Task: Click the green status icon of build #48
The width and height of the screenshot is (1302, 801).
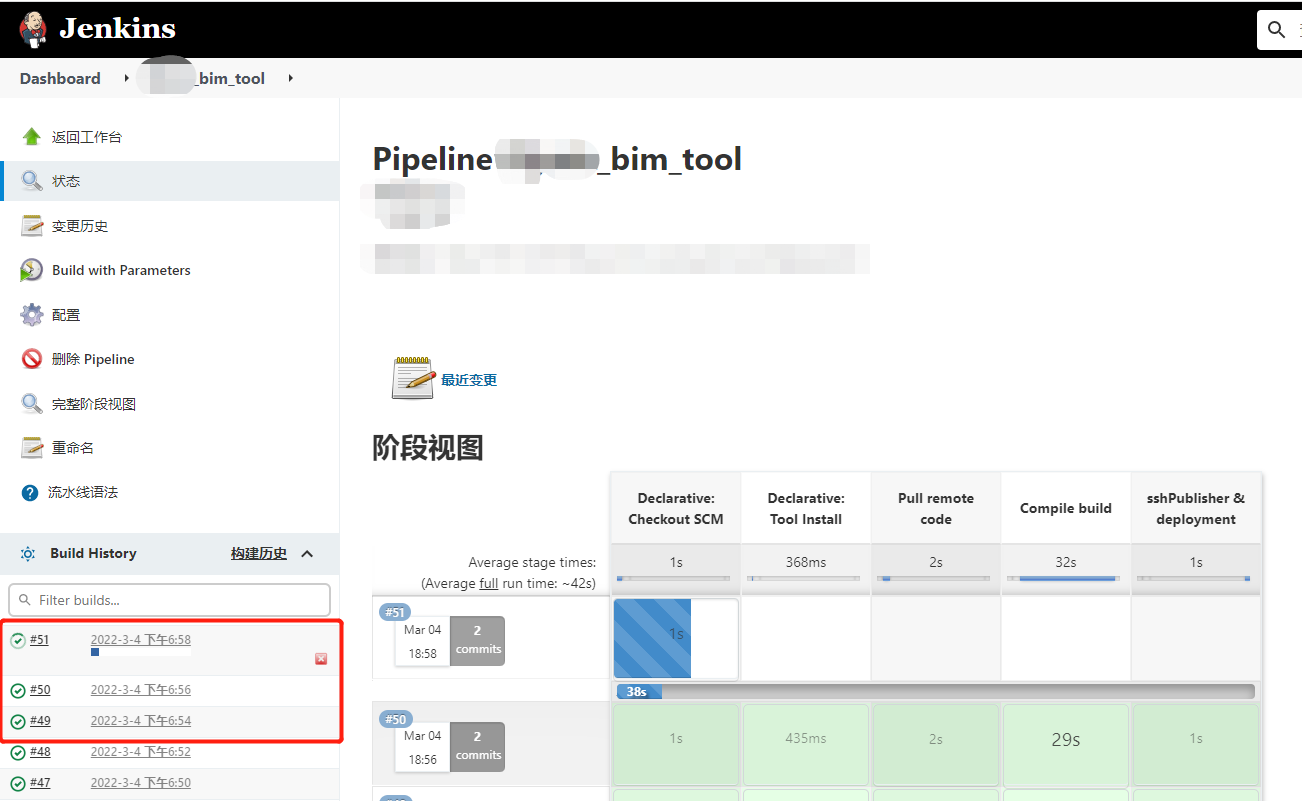Action: pyautogui.click(x=18, y=752)
